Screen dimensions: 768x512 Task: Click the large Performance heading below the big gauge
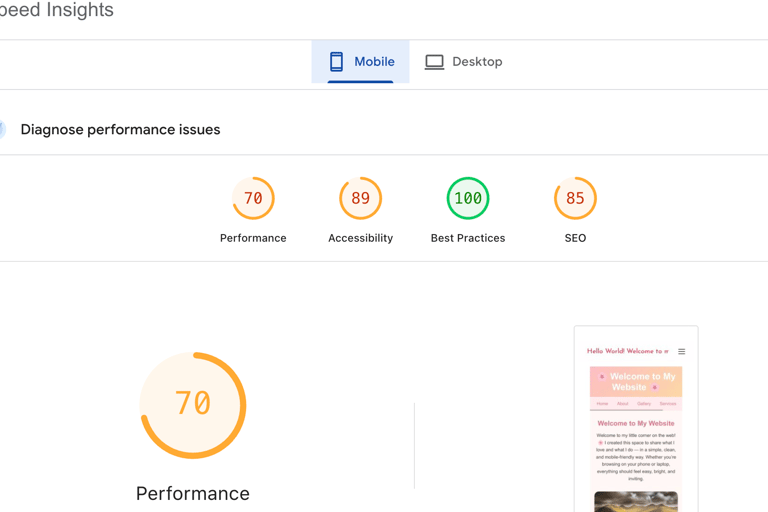coord(193,493)
